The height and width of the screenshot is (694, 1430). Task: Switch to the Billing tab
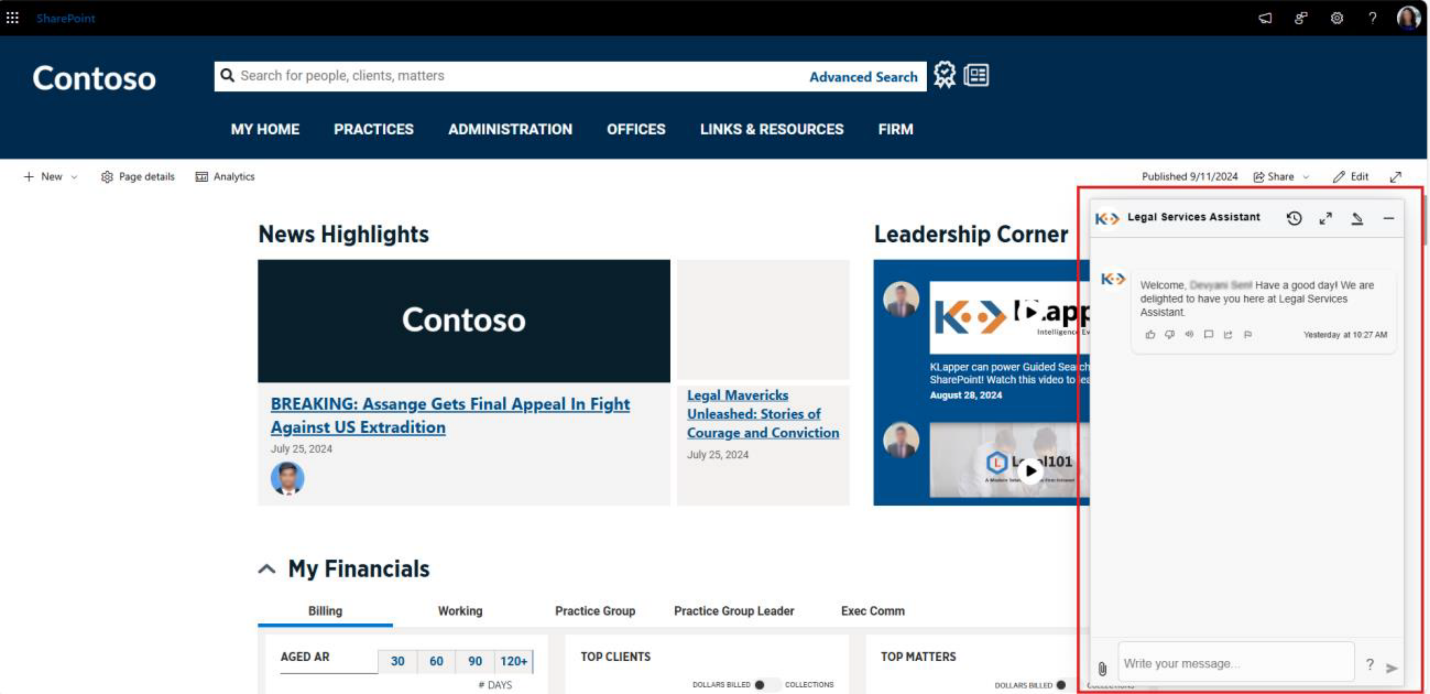(325, 611)
